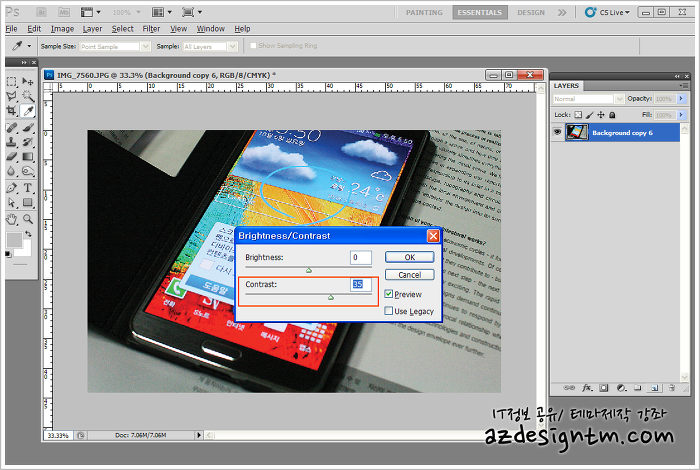The height and width of the screenshot is (470, 700).
Task: Click the Brightness slider handle
Action: tap(308, 270)
